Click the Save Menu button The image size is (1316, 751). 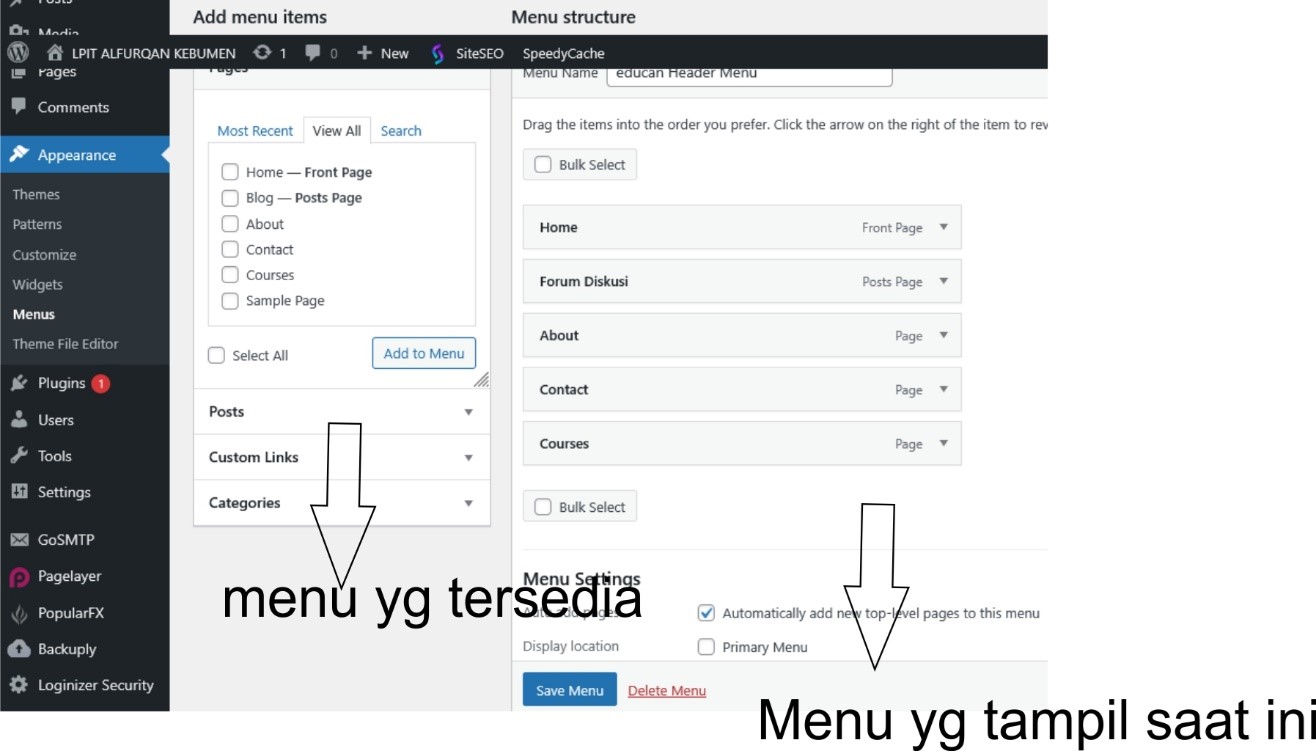coord(569,690)
